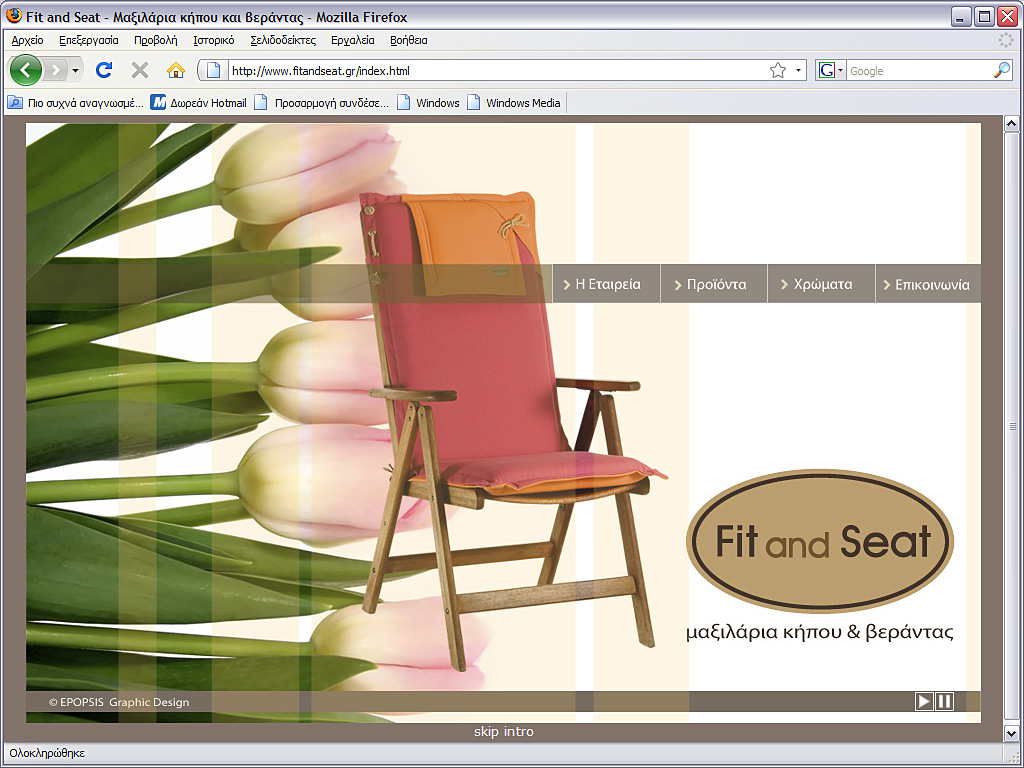Open the Windows bookmark
The image size is (1024, 768).
(428, 103)
